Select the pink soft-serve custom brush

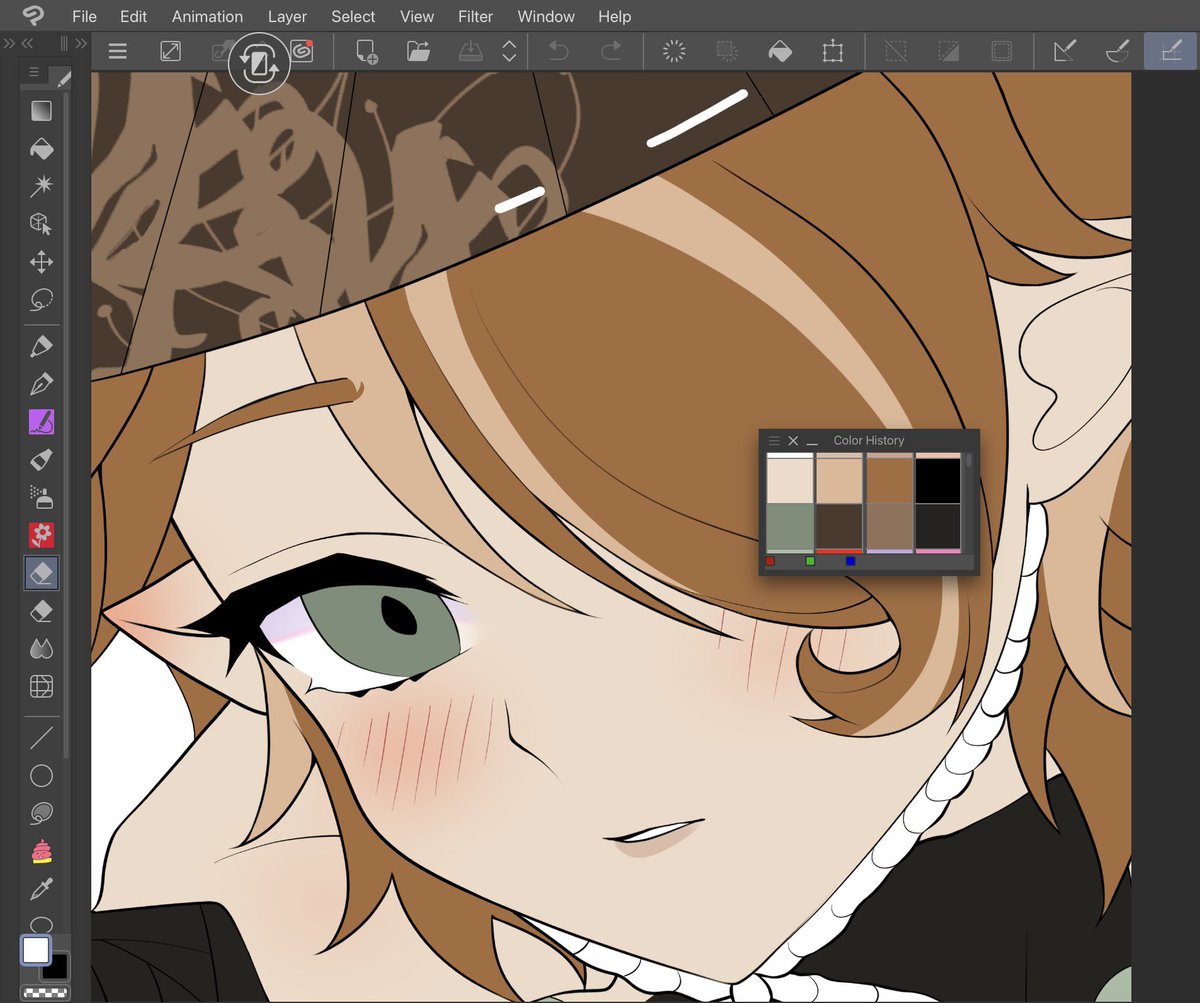[x=41, y=851]
